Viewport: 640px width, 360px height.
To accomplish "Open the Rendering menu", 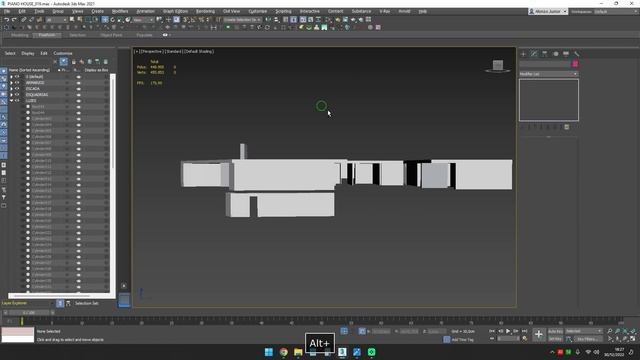I will click(205, 11).
